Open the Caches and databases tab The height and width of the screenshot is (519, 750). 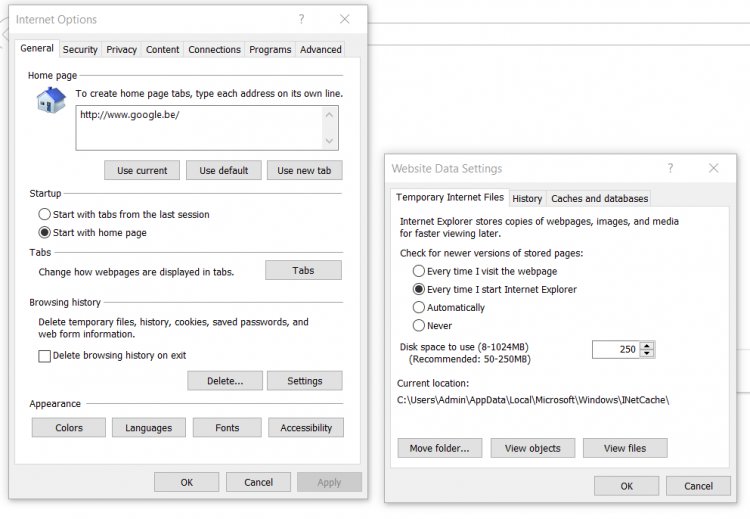coord(599,198)
